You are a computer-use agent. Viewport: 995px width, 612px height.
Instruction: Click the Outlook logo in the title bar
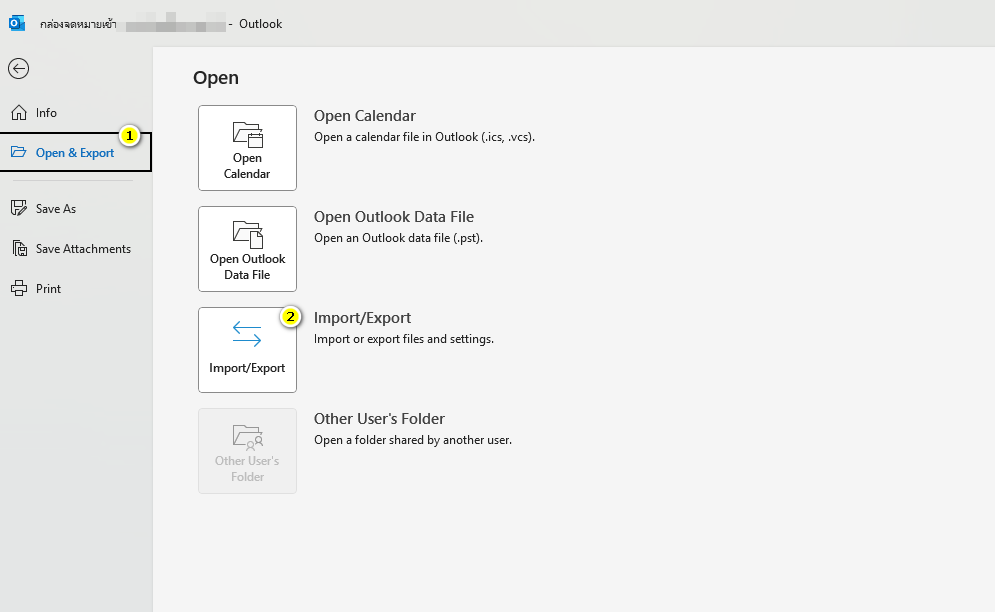point(17,23)
